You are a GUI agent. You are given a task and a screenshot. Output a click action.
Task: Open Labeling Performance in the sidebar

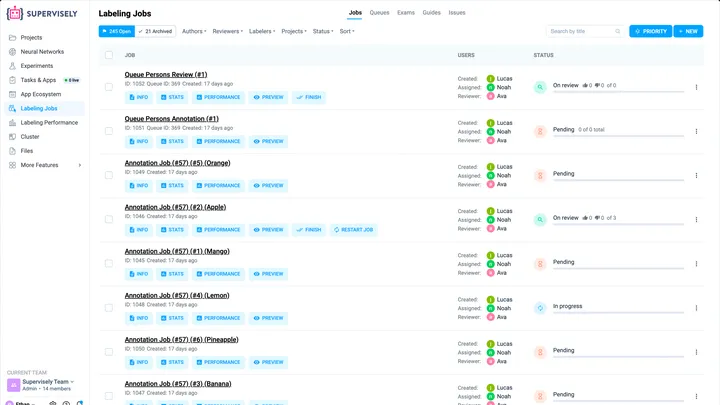click(49, 123)
